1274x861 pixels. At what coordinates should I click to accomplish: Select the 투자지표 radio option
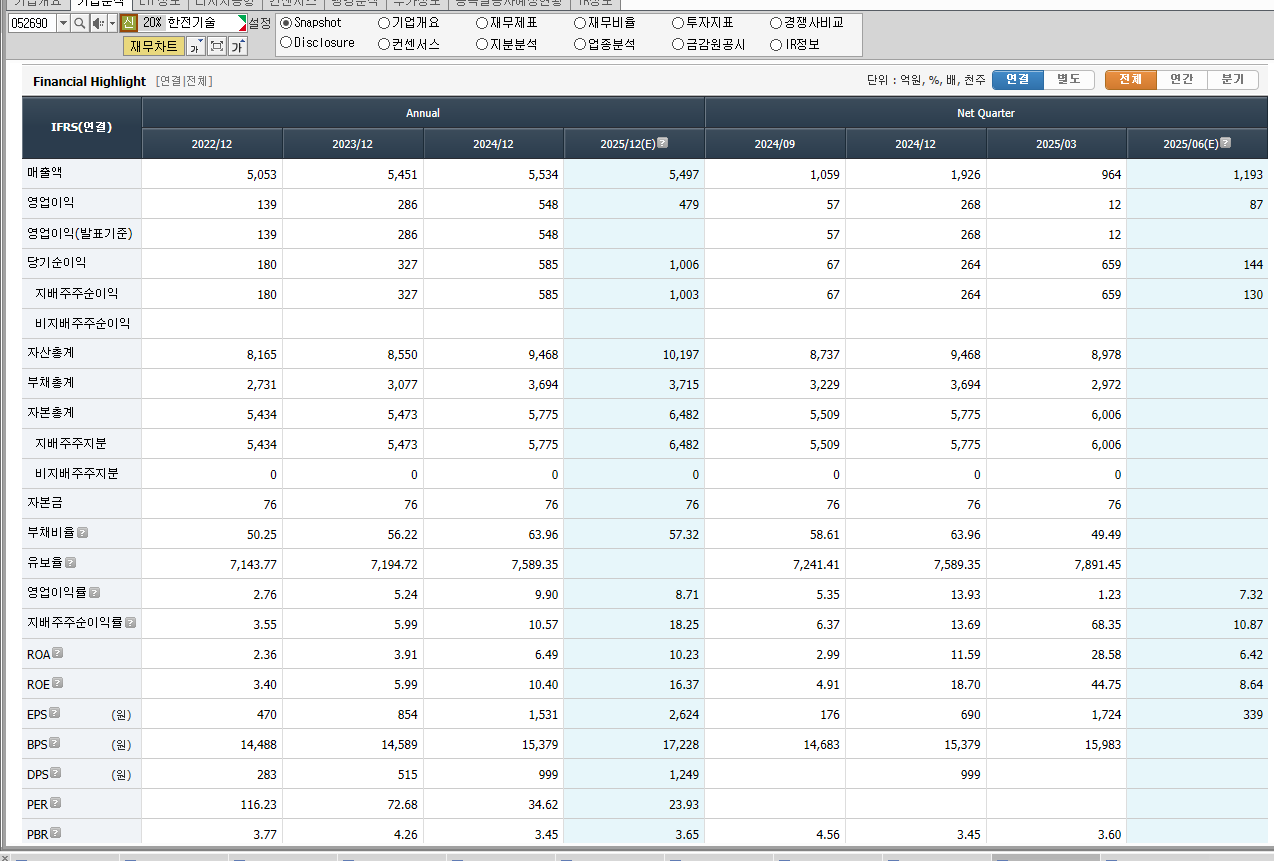[678, 22]
